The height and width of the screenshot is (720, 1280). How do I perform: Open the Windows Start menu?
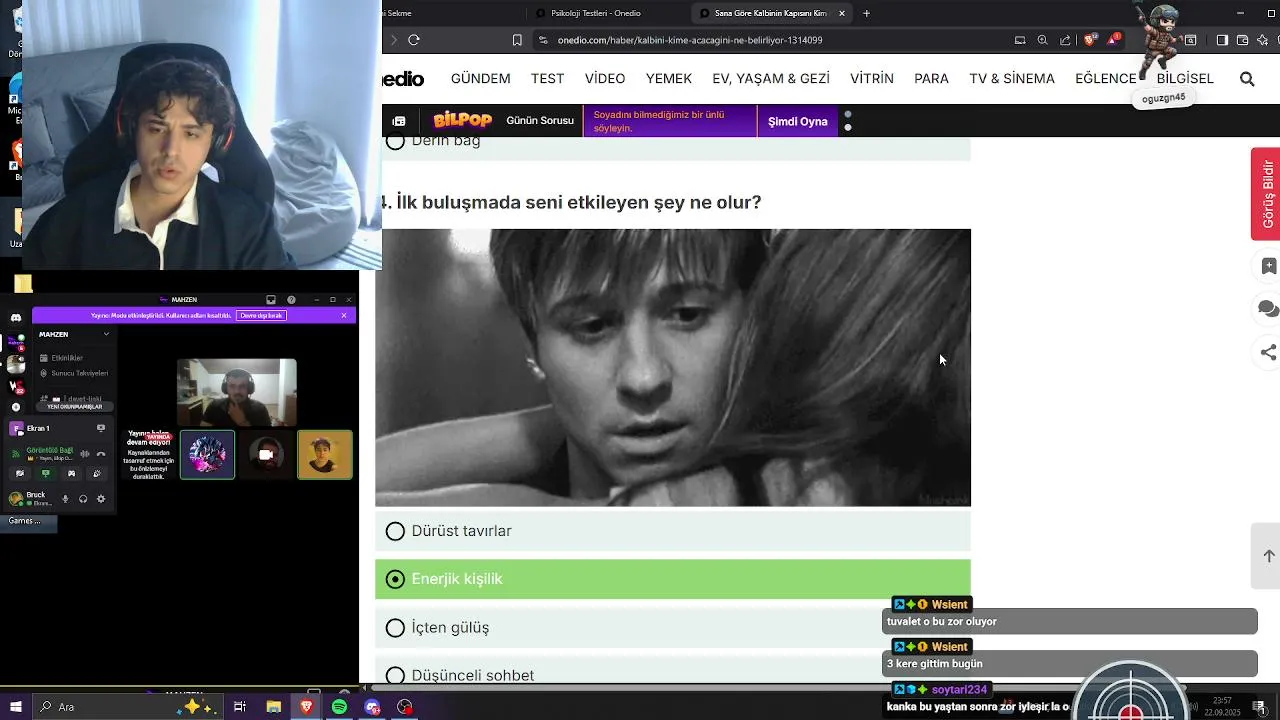click(x=16, y=707)
